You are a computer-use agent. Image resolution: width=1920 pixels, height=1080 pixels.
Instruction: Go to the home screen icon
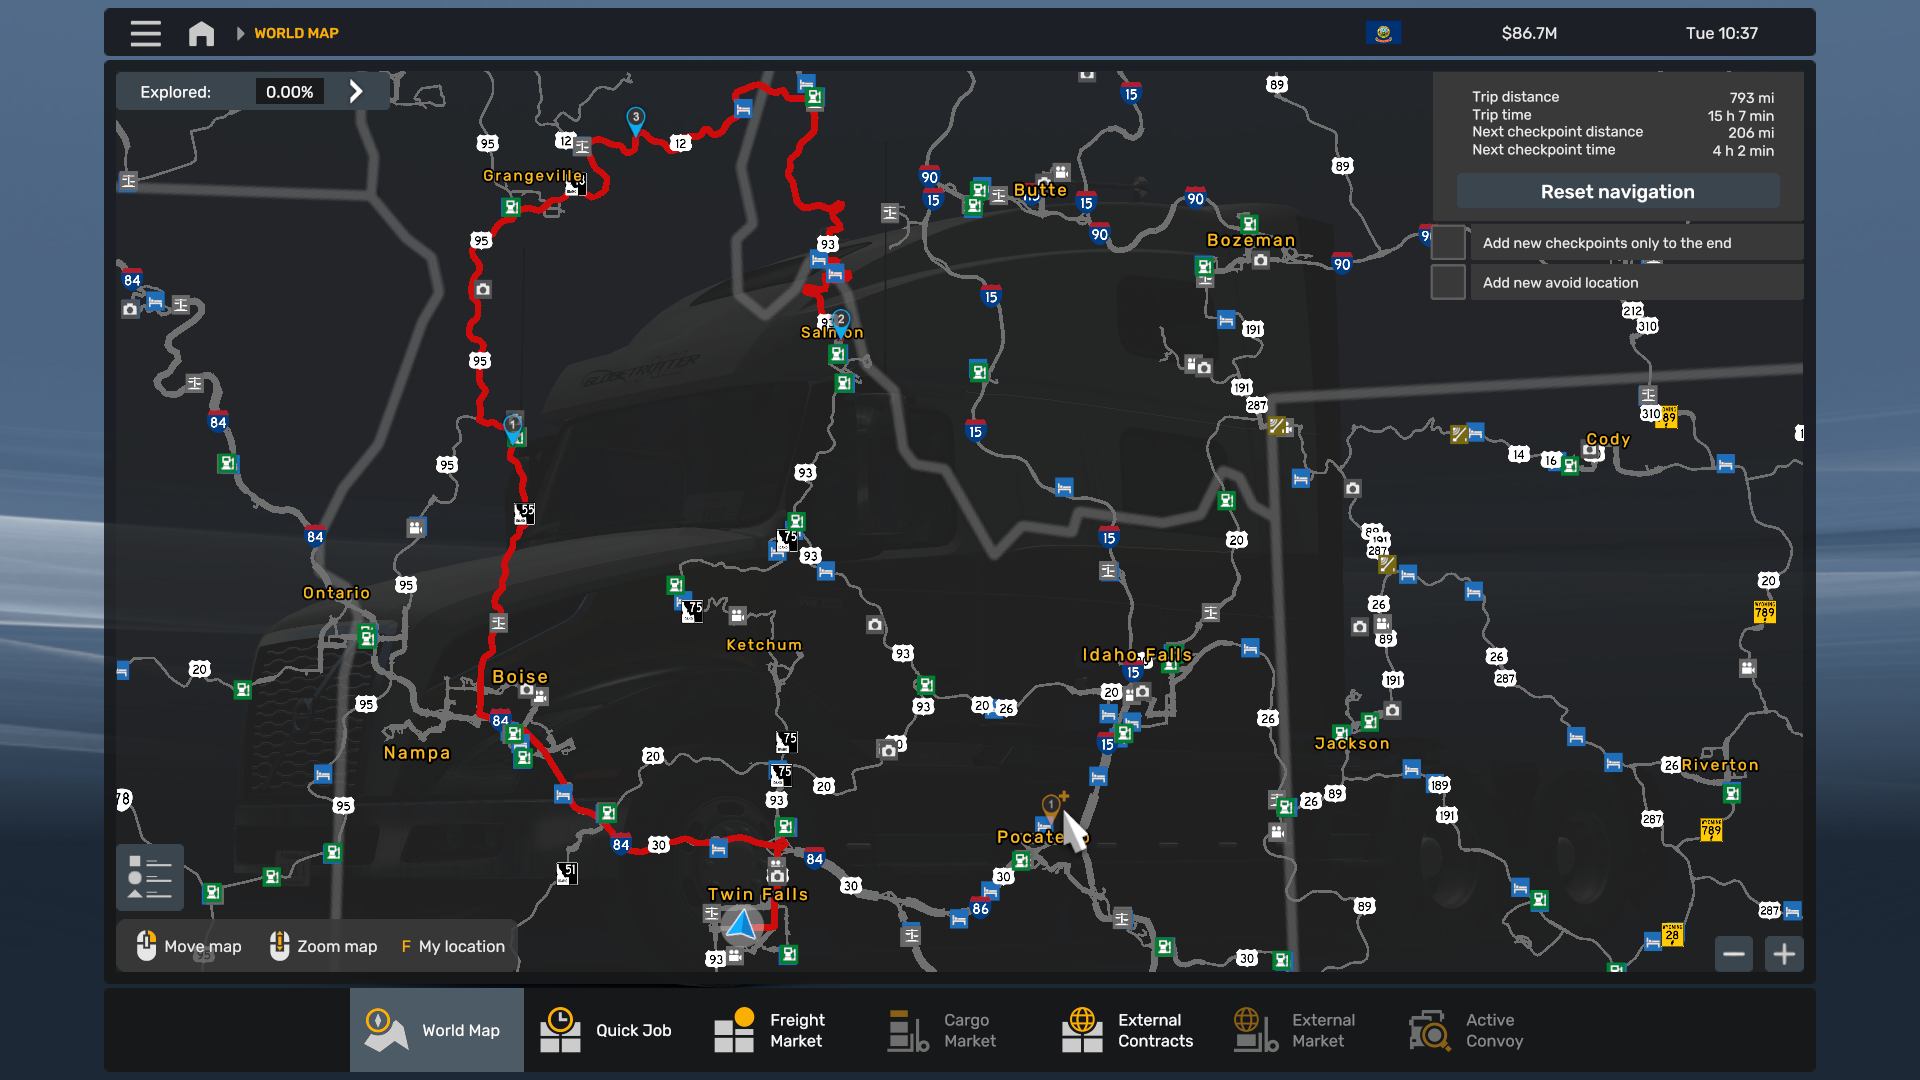coord(201,33)
